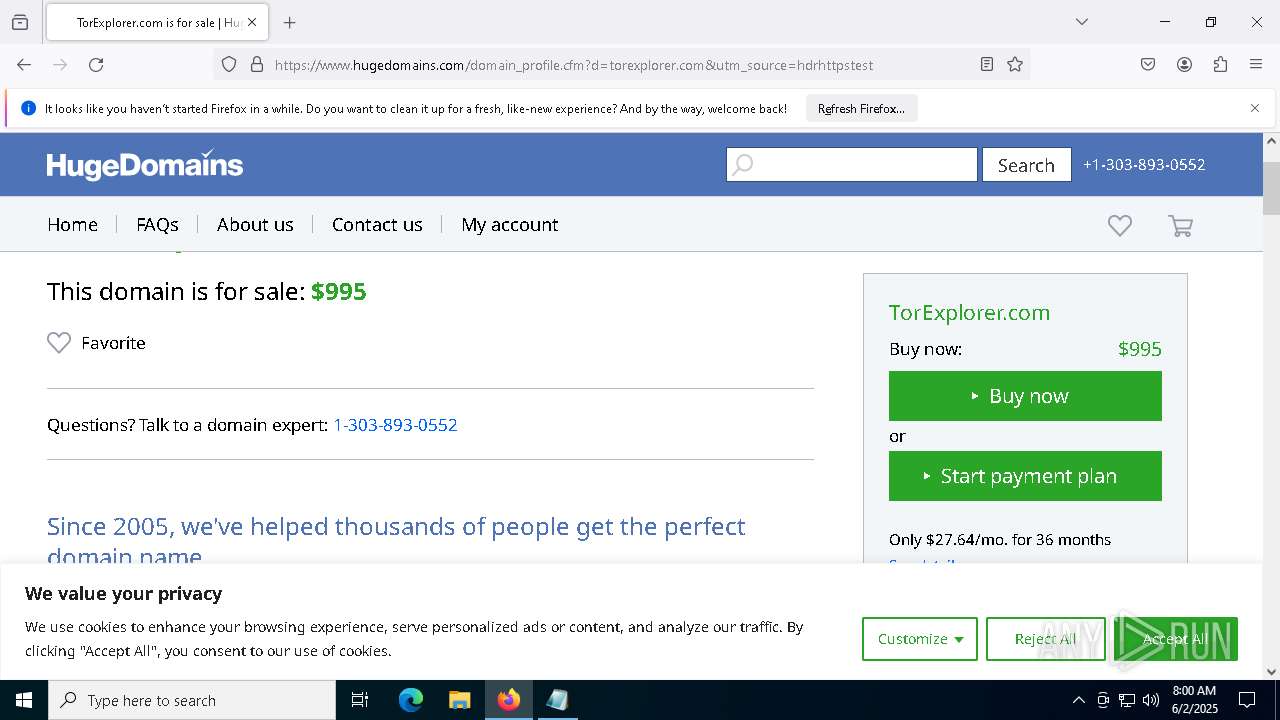Open the FAQs menu item
Image resolution: width=1280 pixels, height=720 pixels.
tap(157, 225)
